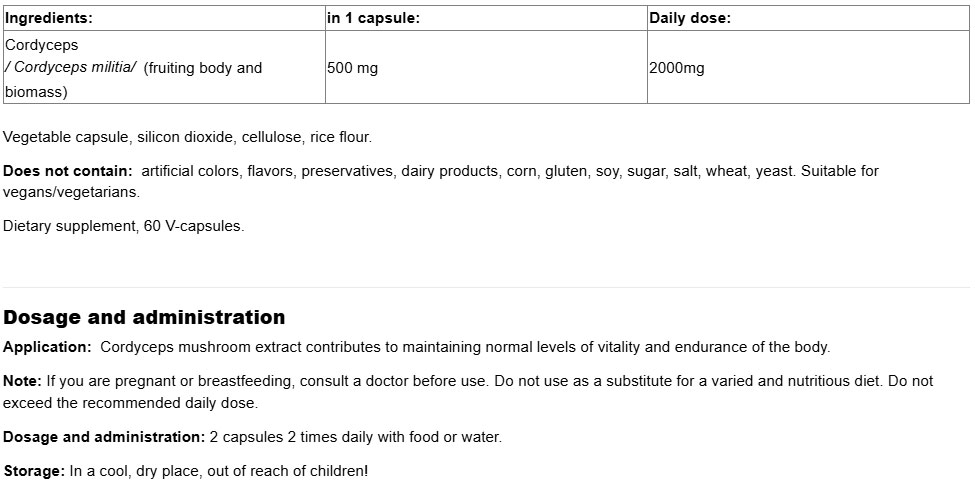Click the "Daily dose:" column header
975x481 pixels.
pyautogui.click(x=690, y=18)
